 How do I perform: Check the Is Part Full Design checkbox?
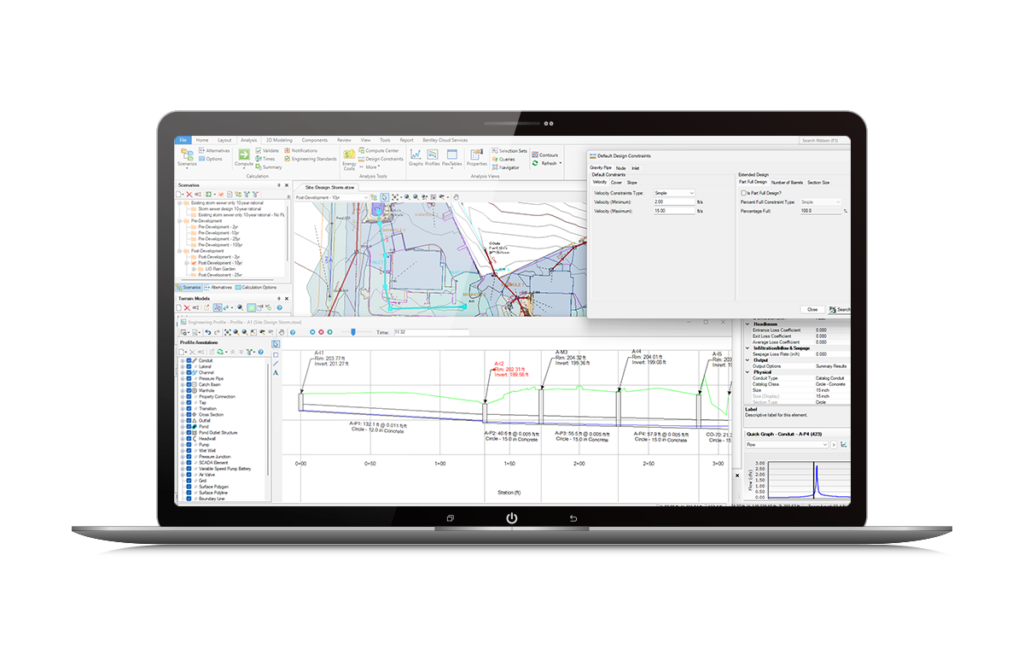coord(744,193)
